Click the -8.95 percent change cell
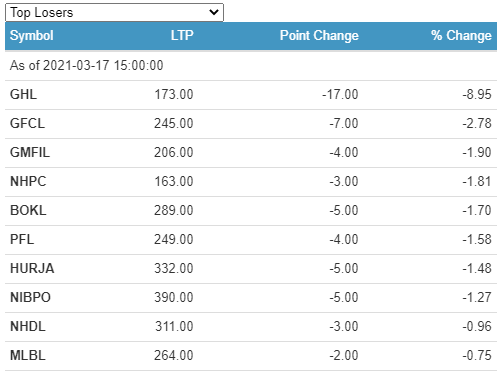This screenshot has height=375, width=503. [x=477, y=94]
